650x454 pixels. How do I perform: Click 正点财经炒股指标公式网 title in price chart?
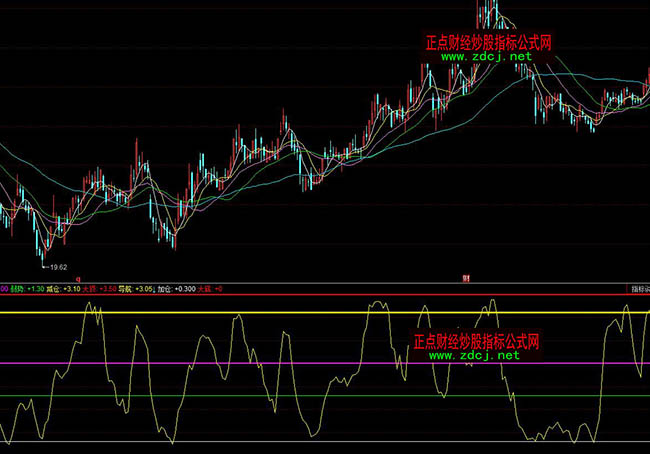487,43
